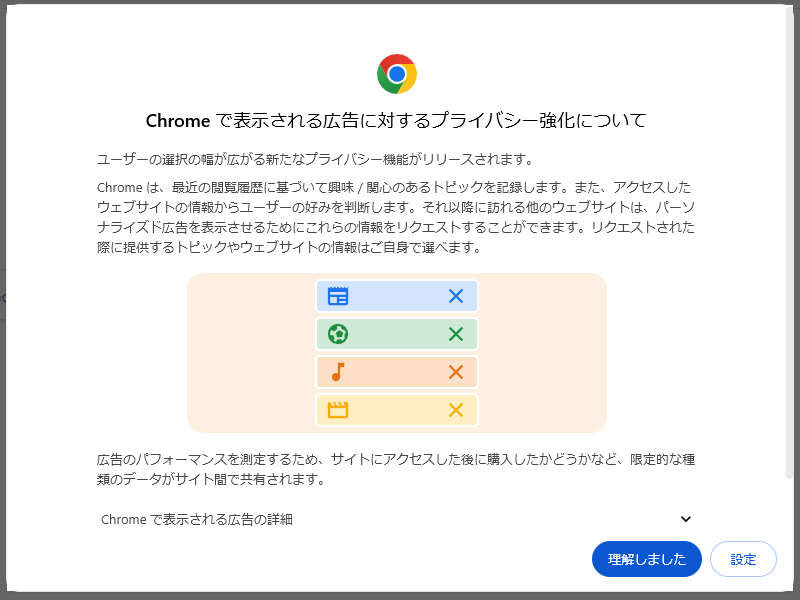Open 設定 to adjust ad privacy options
This screenshot has height=600, width=800.
743,559
